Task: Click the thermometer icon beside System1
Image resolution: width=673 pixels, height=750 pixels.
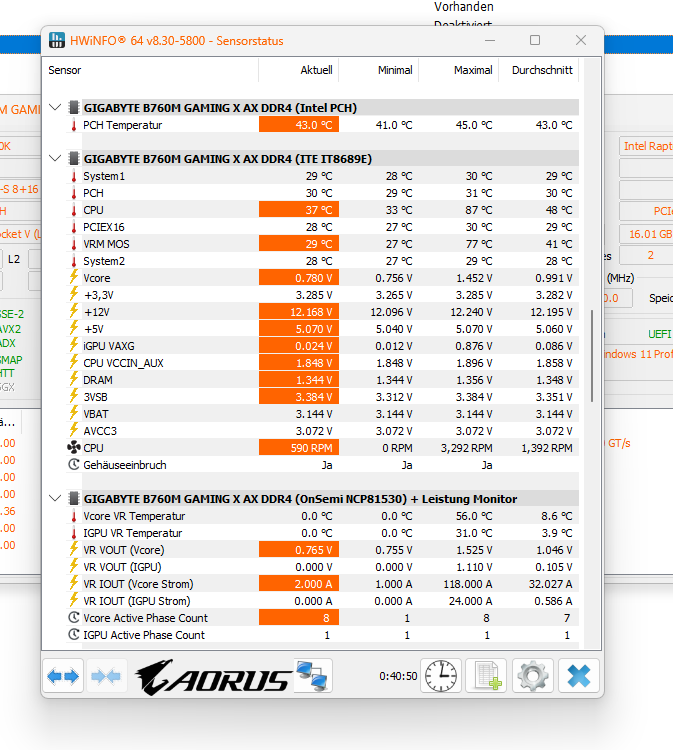Action: tap(74, 176)
